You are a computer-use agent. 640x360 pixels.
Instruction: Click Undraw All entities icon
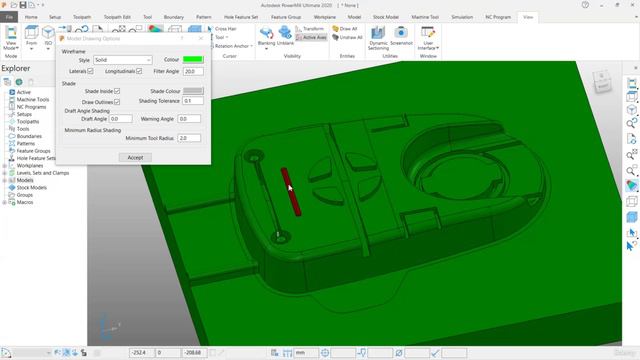[347, 37]
